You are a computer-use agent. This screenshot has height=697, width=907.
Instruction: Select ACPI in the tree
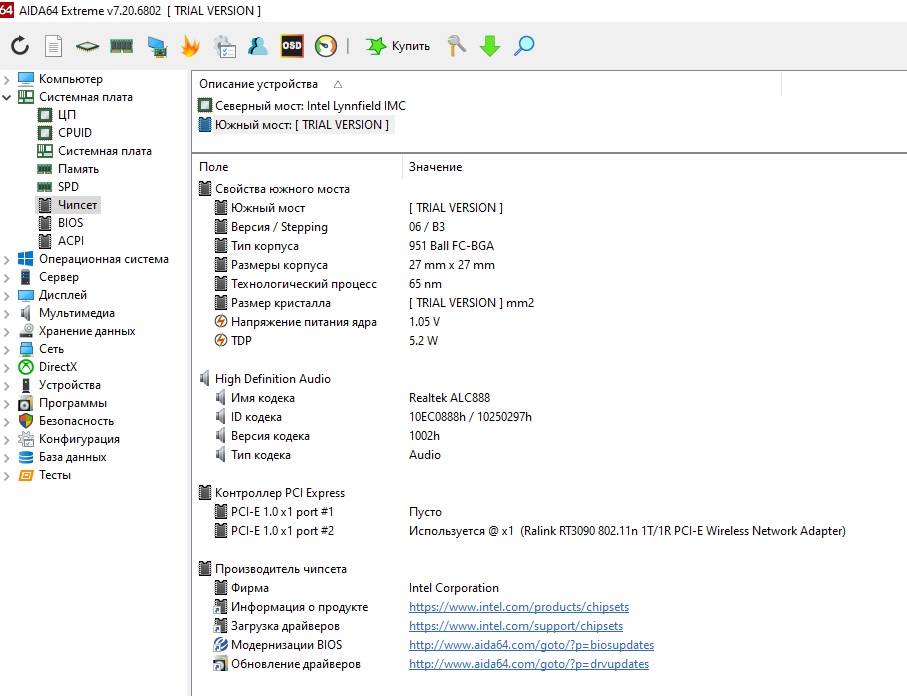(71, 241)
